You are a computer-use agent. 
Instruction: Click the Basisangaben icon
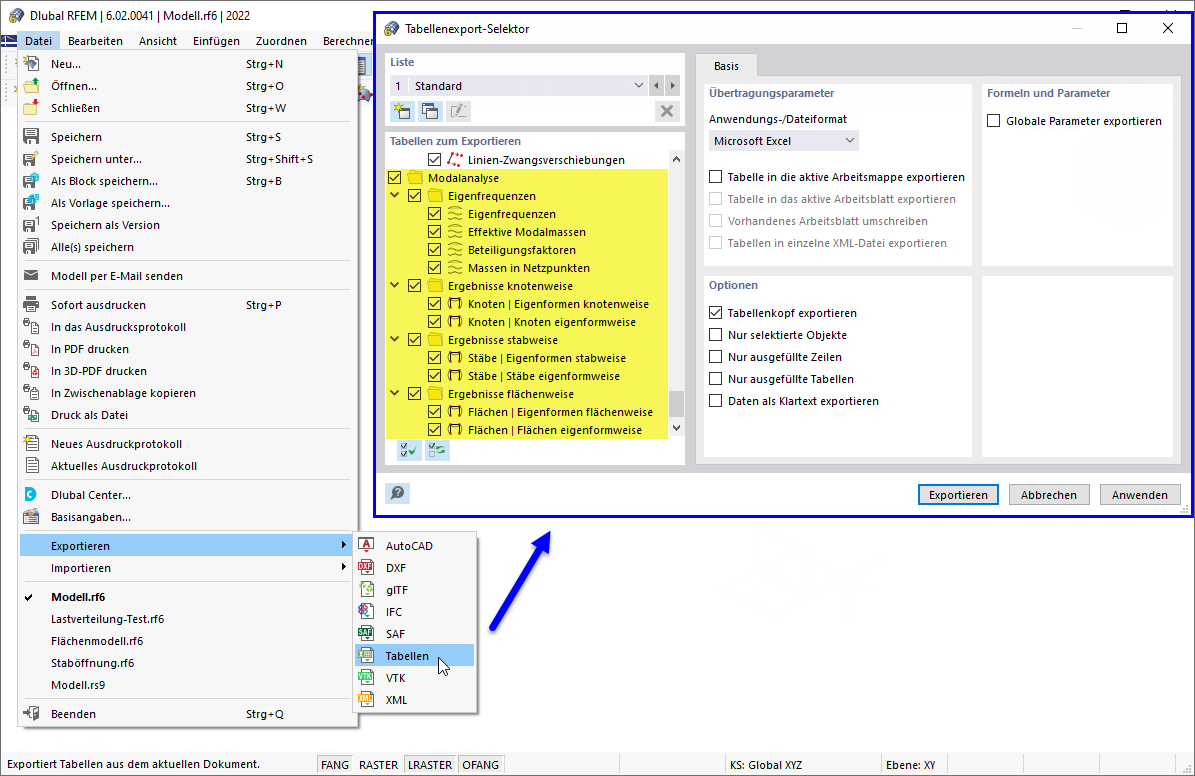click(x=31, y=517)
